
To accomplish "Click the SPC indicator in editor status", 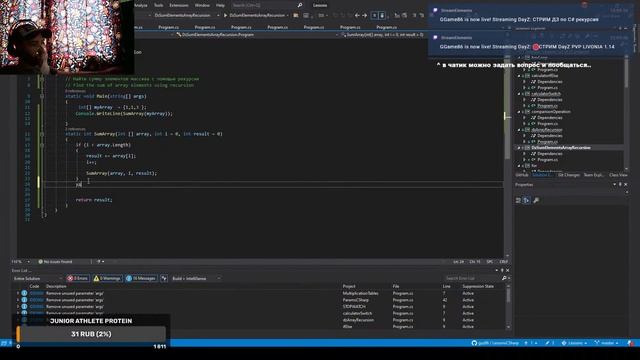I will tap(490, 262).
